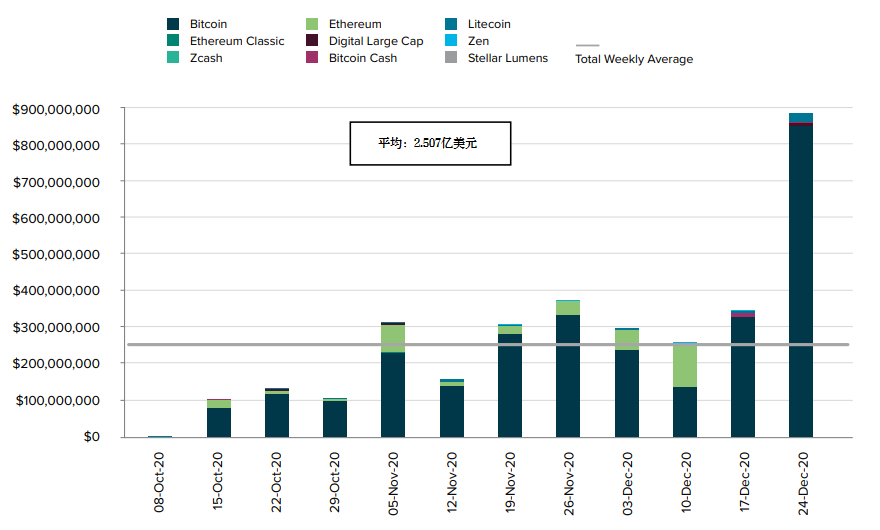Viewport: 880px width, 530px height.
Task: Click the Zen legend color swatch
Action: tap(451, 40)
